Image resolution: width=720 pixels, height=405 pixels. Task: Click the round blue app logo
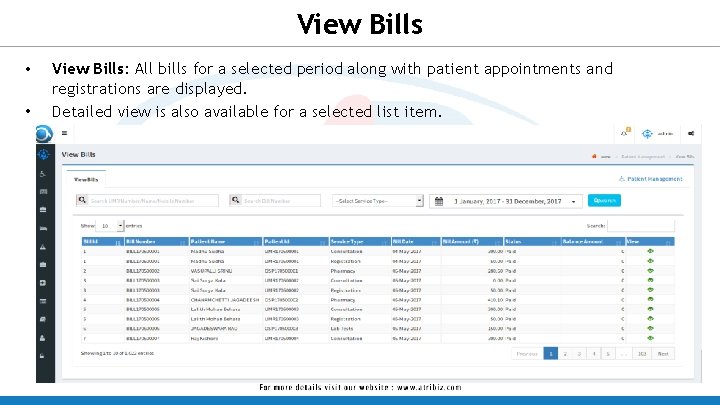[x=44, y=134]
